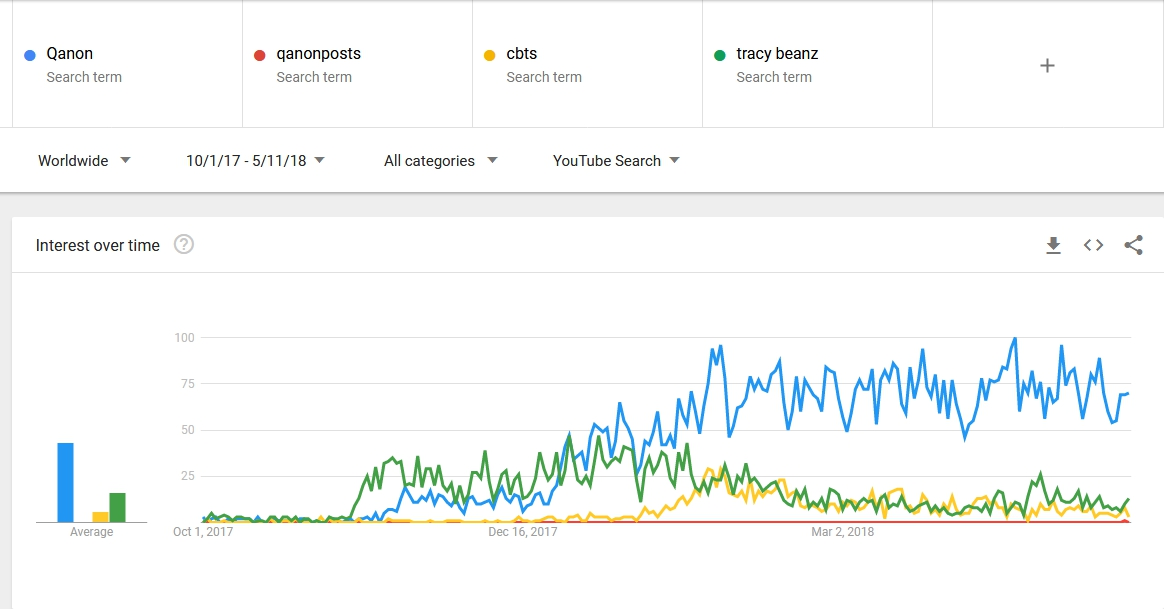The image size is (1164, 609).
Task: Open the embed code icon
Action: pyautogui.click(x=1093, y=245)
